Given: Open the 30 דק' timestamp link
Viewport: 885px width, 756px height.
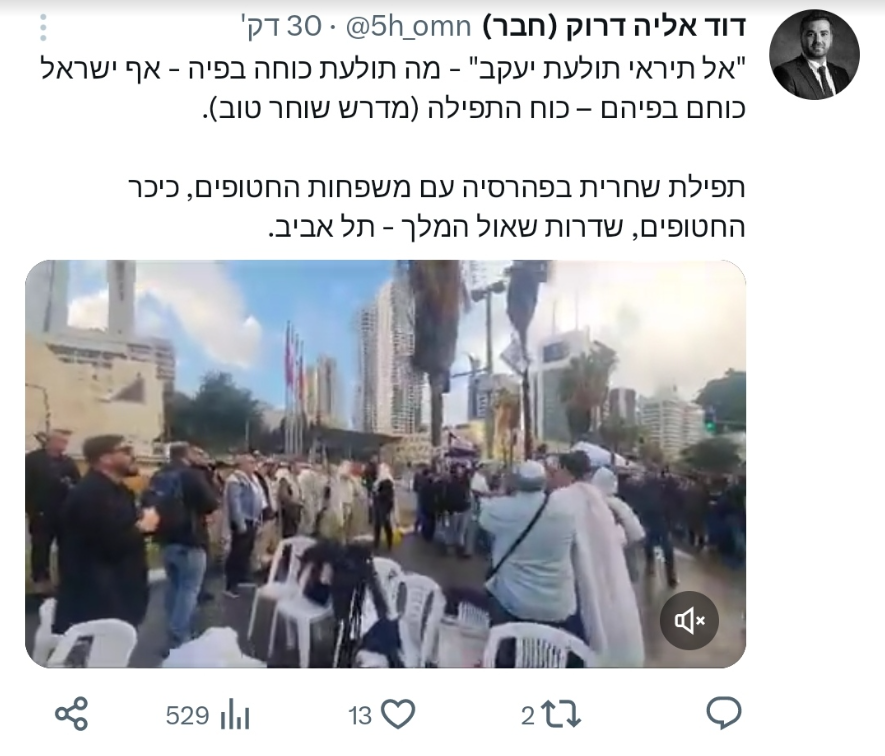Looking at the screenshot, I should [281, 26].
